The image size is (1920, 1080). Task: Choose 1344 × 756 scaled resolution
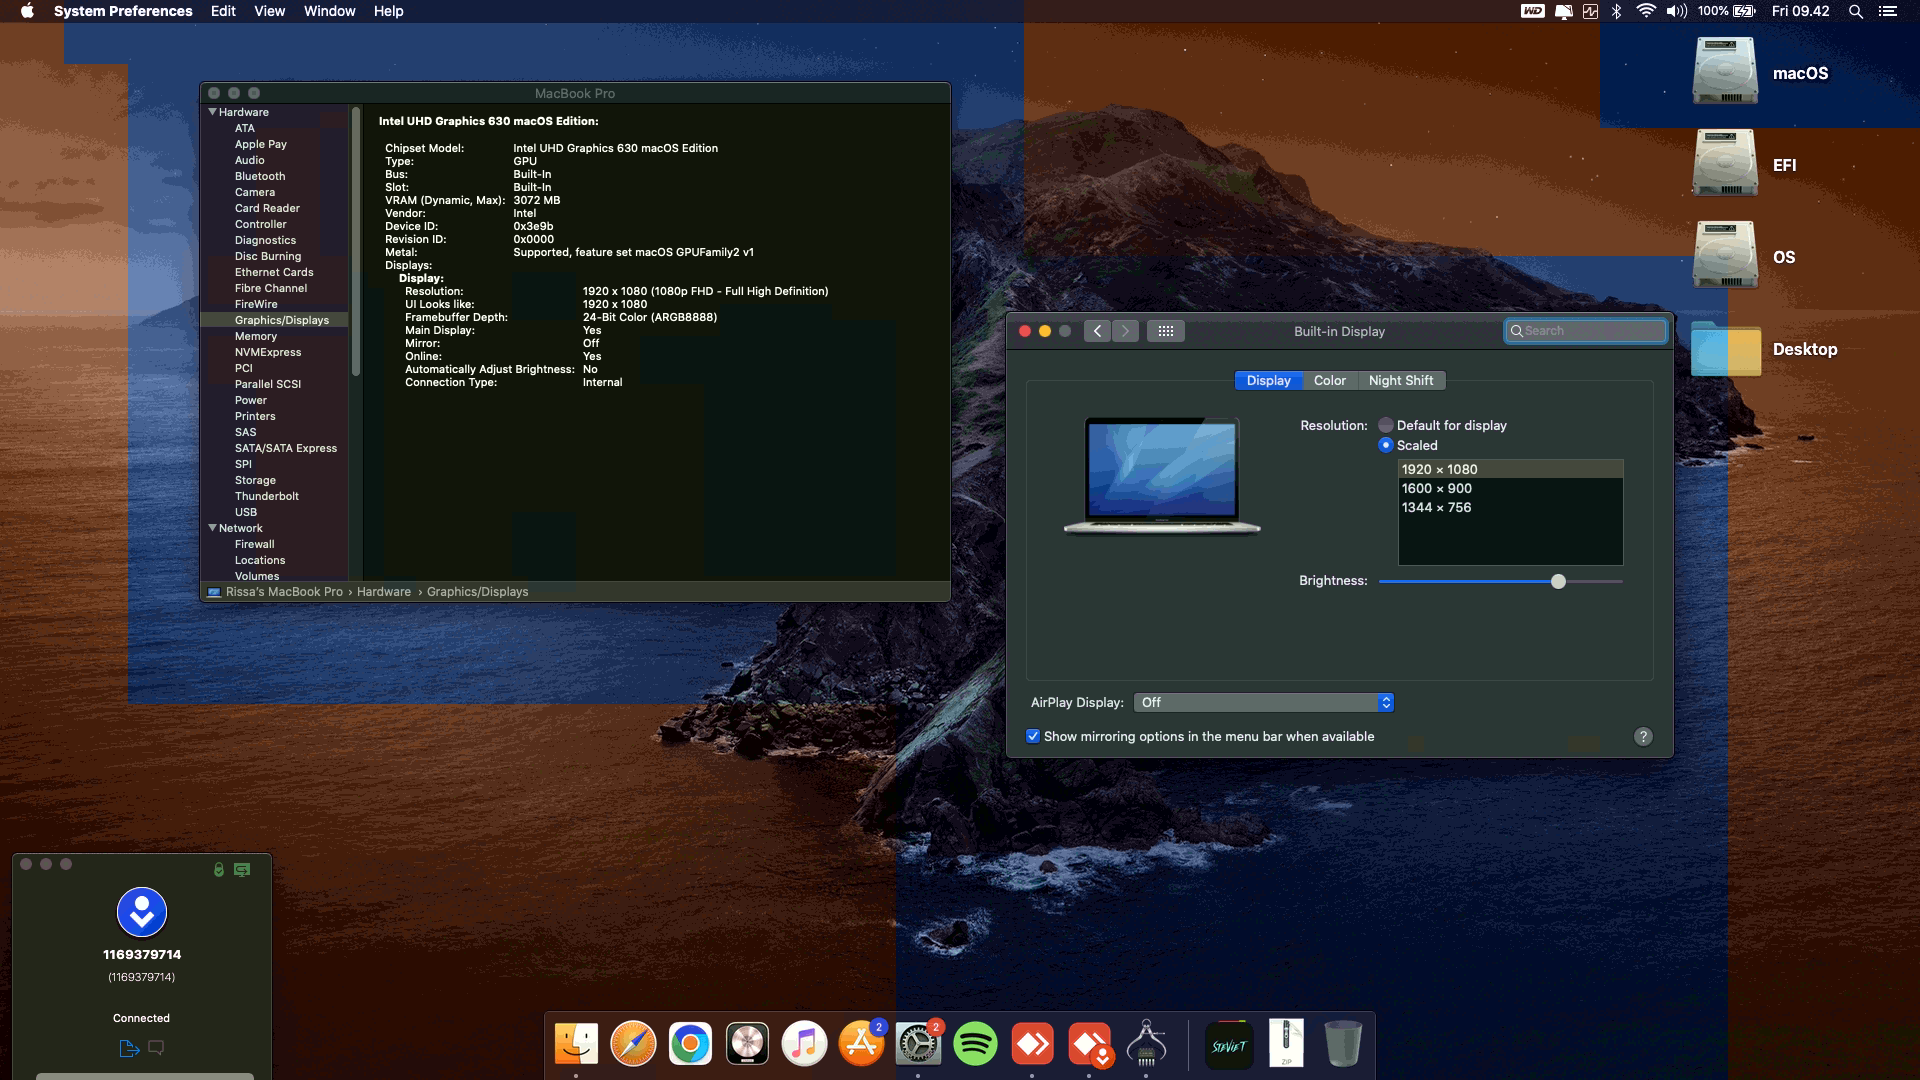(x=1510, y=507)
